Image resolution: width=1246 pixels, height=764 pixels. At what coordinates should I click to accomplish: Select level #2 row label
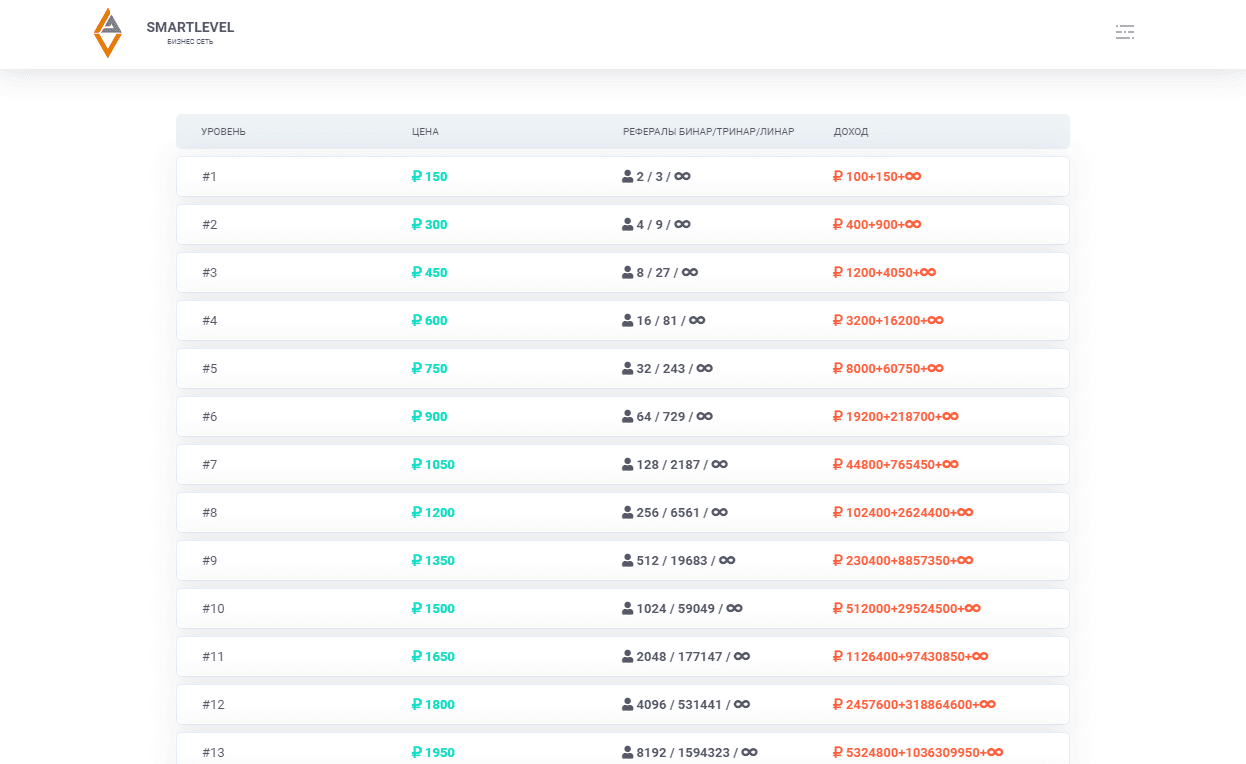tap(209, 225)
